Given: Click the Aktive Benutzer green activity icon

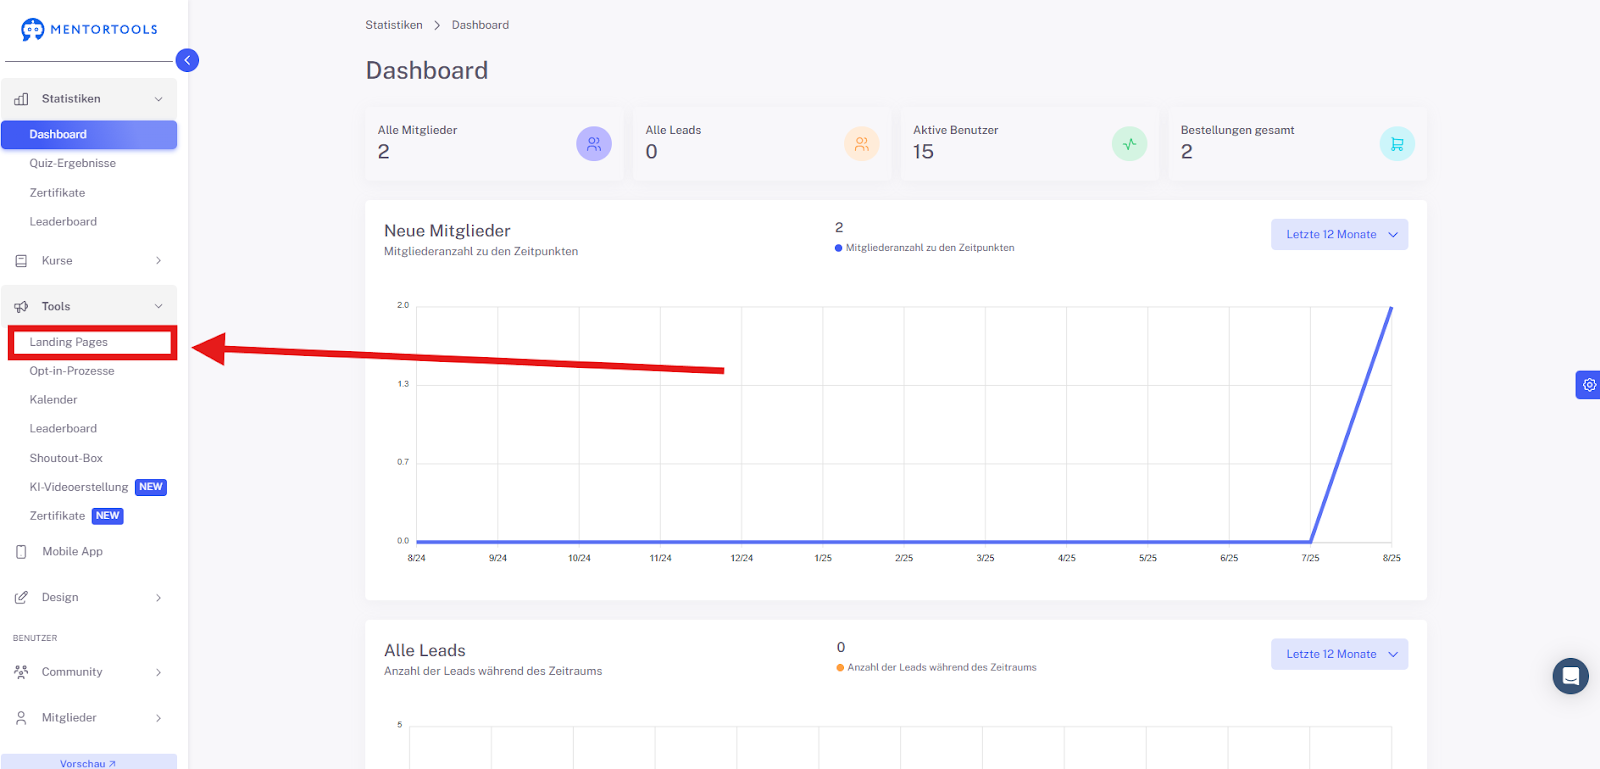Looking at the screenshot, I should 1129,144.
